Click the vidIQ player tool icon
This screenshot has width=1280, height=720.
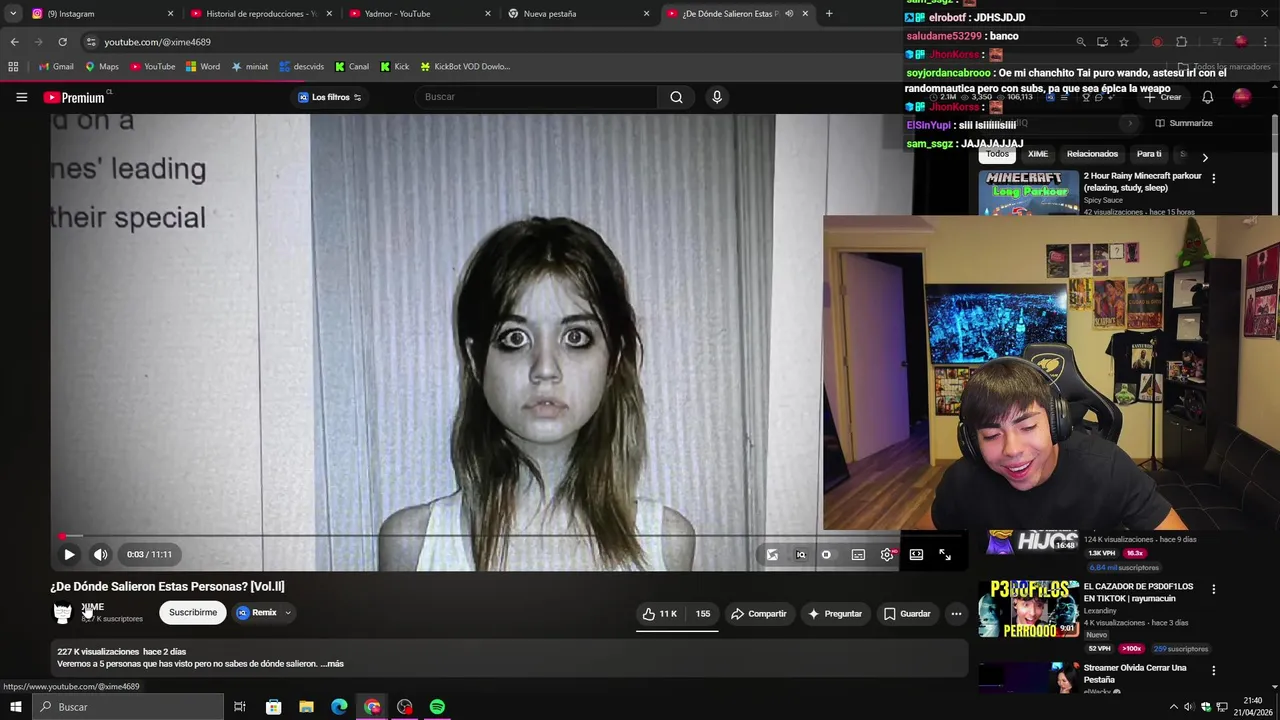(x=800, y=554)
